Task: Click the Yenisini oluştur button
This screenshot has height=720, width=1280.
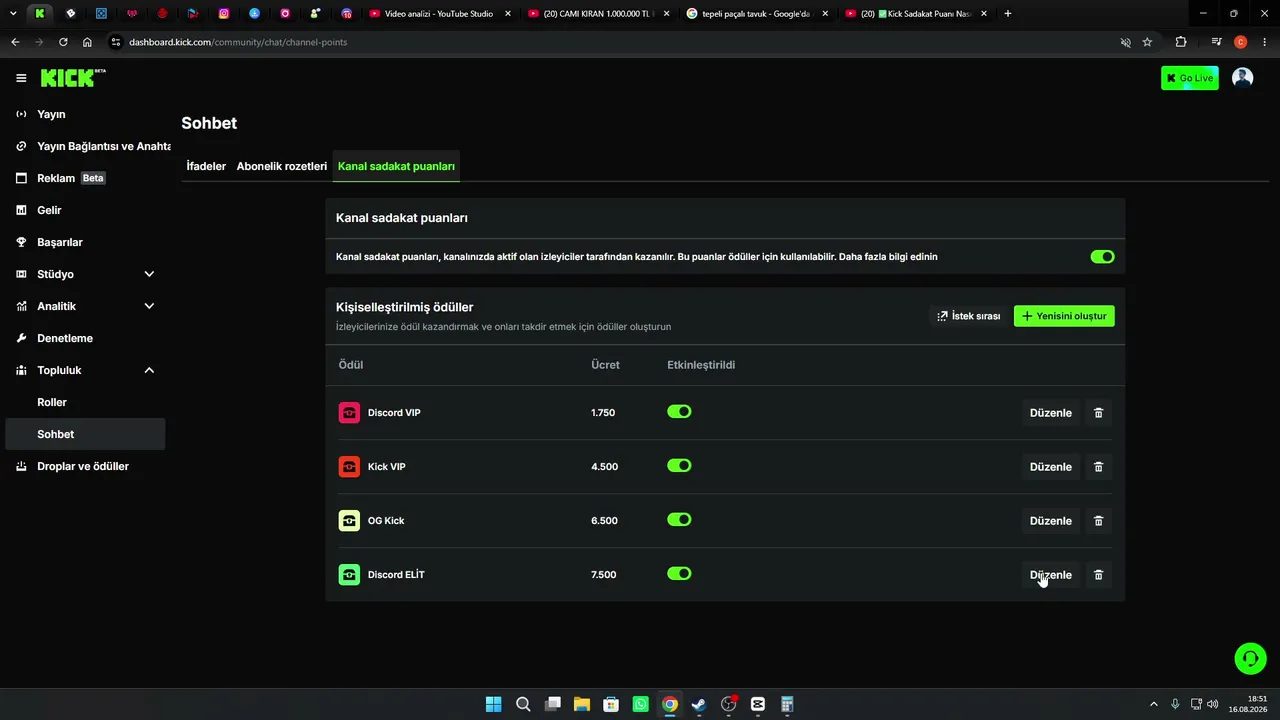Action: (x=1064, y=316)
